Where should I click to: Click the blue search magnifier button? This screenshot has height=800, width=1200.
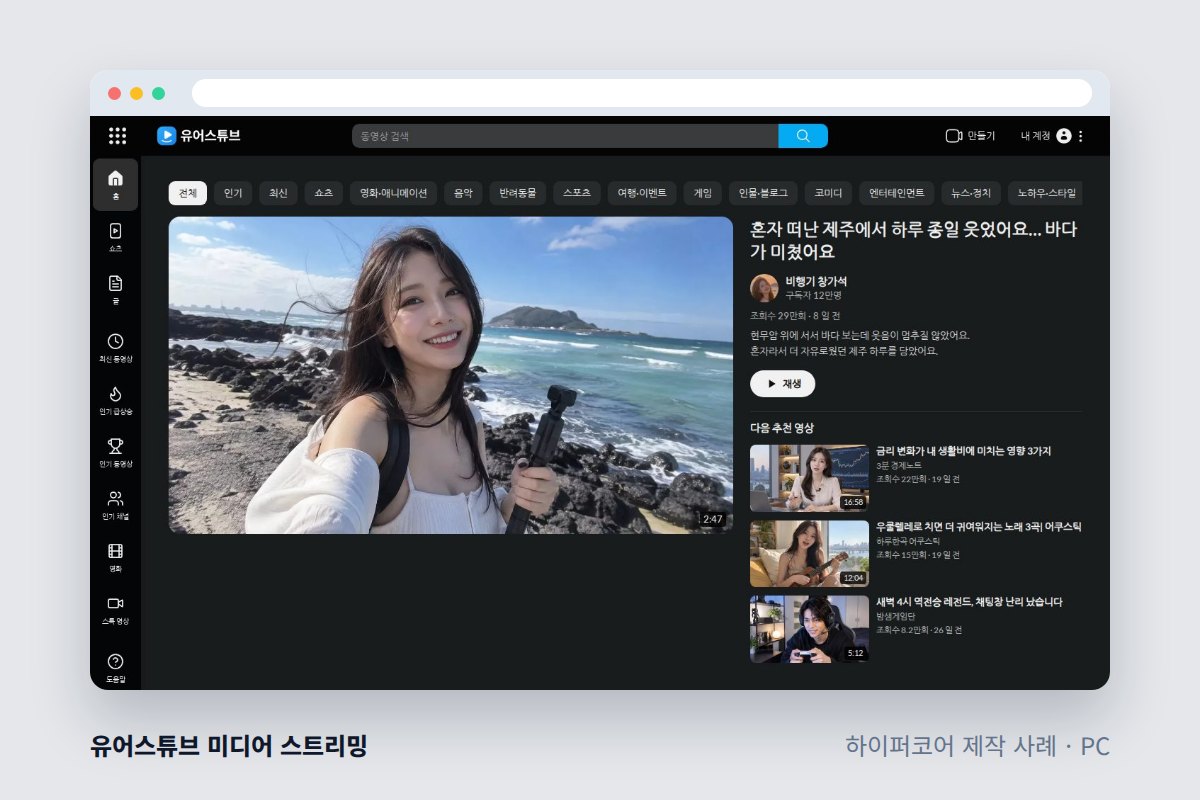[x=803, y=136]
